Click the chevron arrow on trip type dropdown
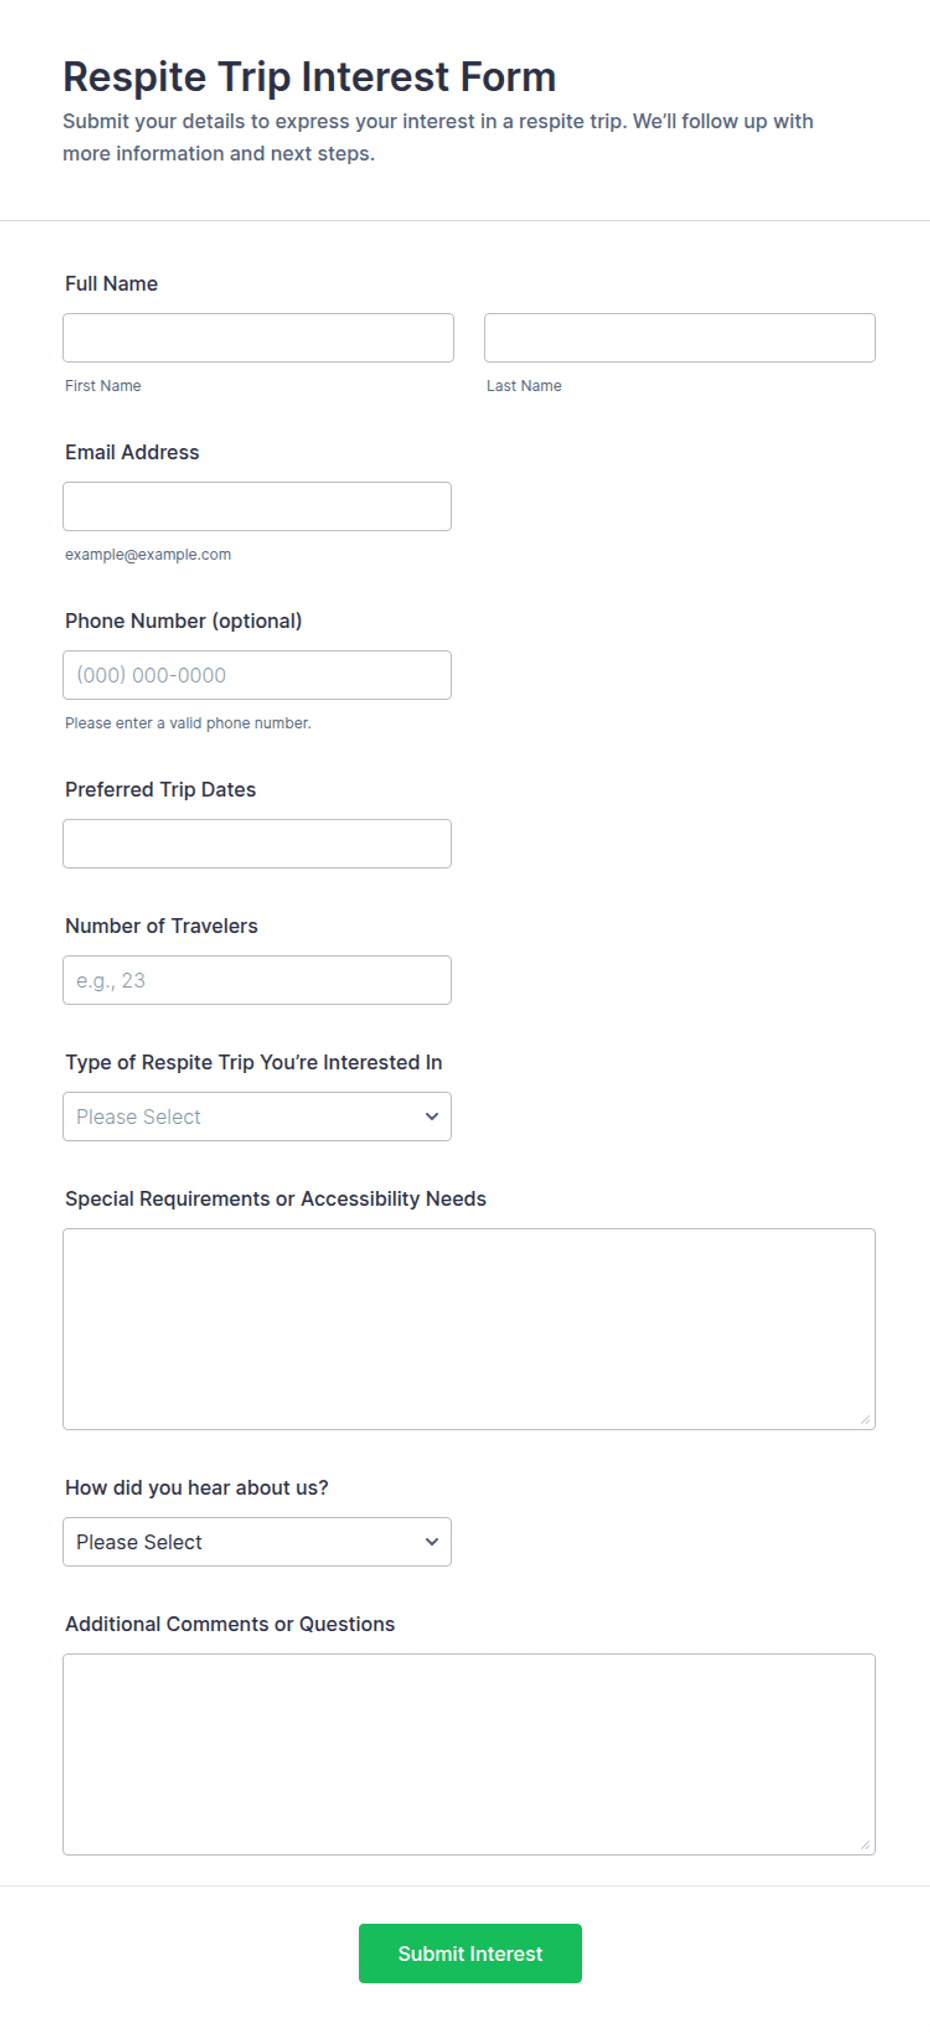Image resolution: width=930 pixels, height=2032 pixels. pos(432,1116)
